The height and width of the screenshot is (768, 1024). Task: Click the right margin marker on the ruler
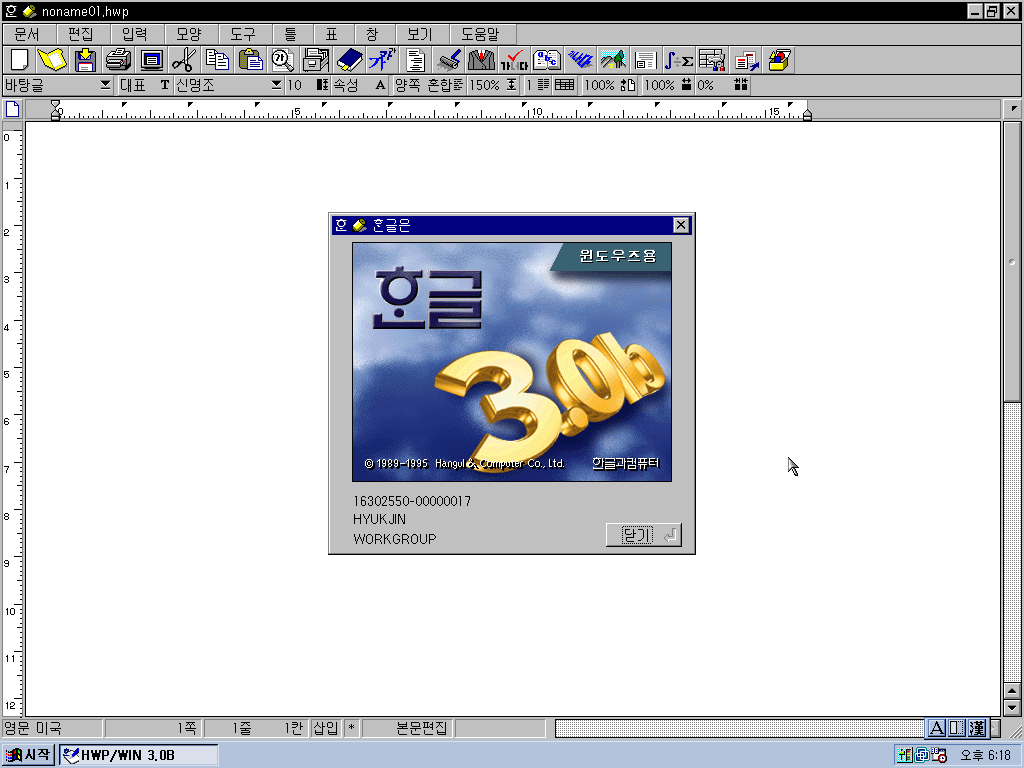coord(807,114)
